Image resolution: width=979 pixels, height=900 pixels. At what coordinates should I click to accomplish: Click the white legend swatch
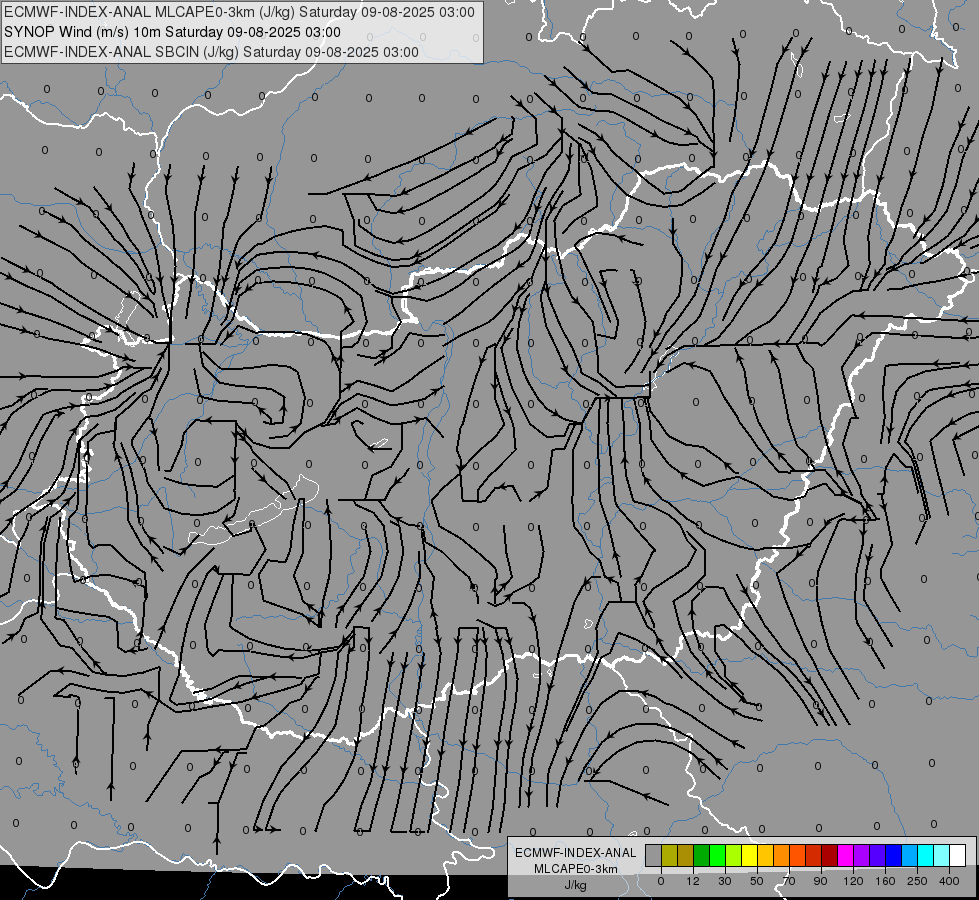pyautogui.click(x=958, y=855)
